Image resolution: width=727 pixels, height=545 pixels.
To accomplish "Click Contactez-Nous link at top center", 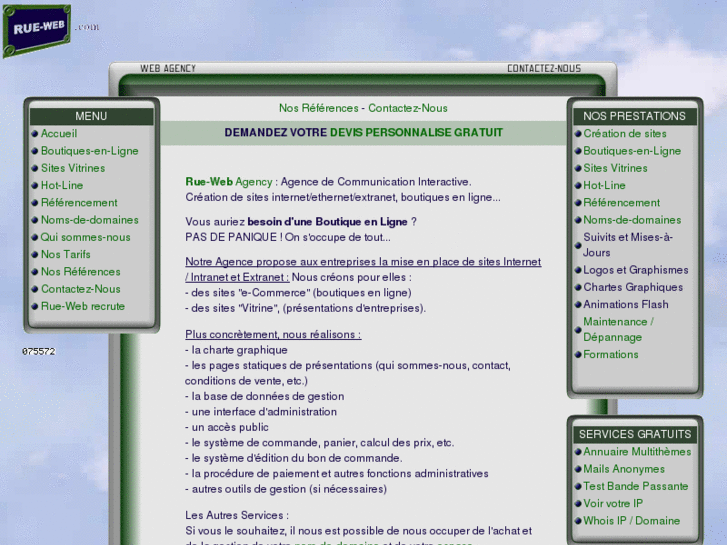I will click(x=408, y=108).
